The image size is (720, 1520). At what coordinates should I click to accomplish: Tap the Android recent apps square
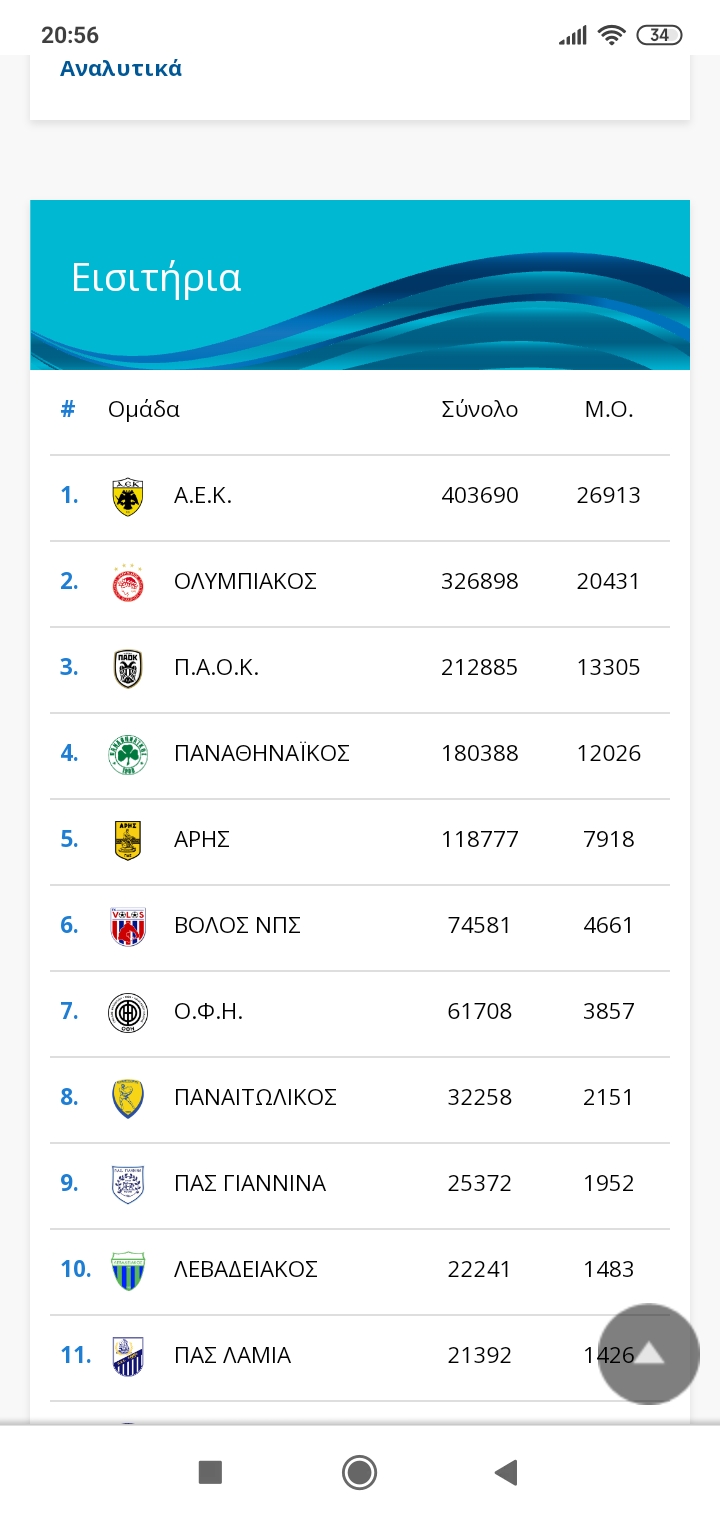point(210,1472)
